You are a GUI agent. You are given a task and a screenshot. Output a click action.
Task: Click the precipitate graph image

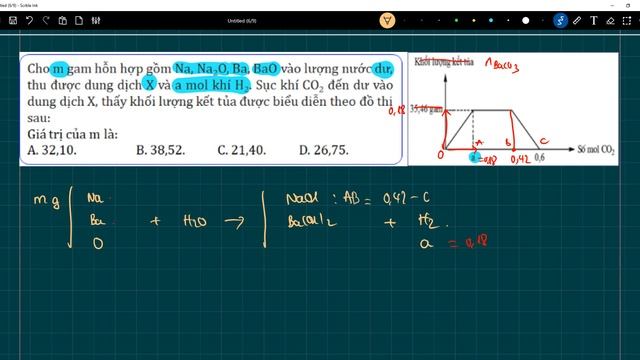pos(513,109)
